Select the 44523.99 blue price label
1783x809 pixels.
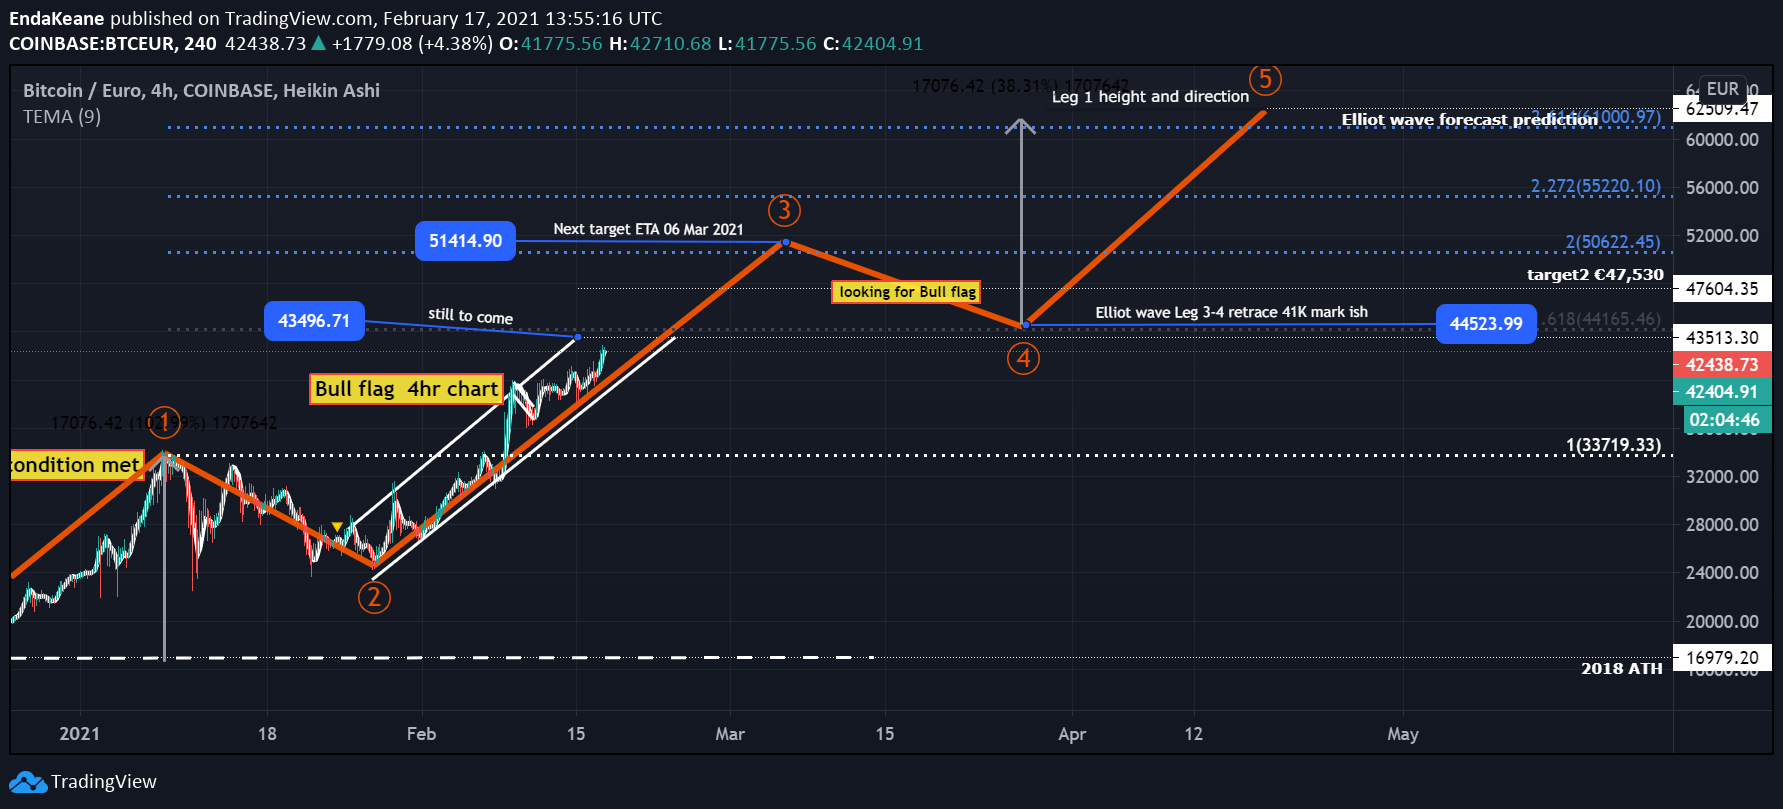click(1486, 324)
